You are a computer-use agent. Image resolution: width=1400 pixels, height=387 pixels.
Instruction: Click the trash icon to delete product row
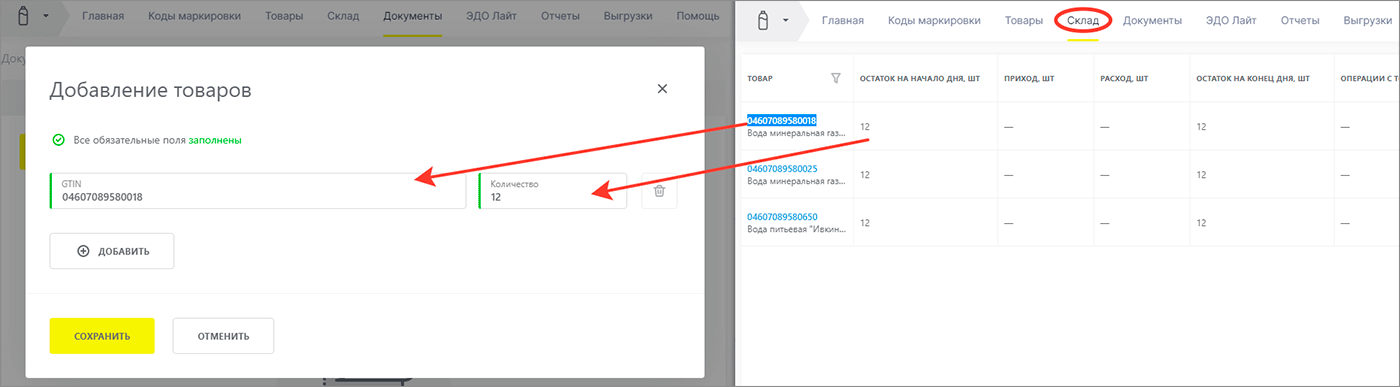tap(659, 191)
